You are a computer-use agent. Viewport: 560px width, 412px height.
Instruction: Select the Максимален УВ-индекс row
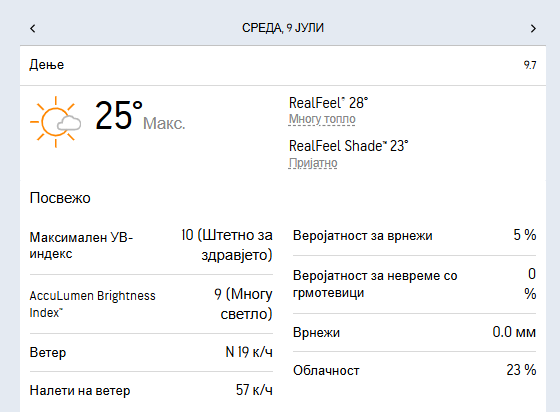click(151, 245)
